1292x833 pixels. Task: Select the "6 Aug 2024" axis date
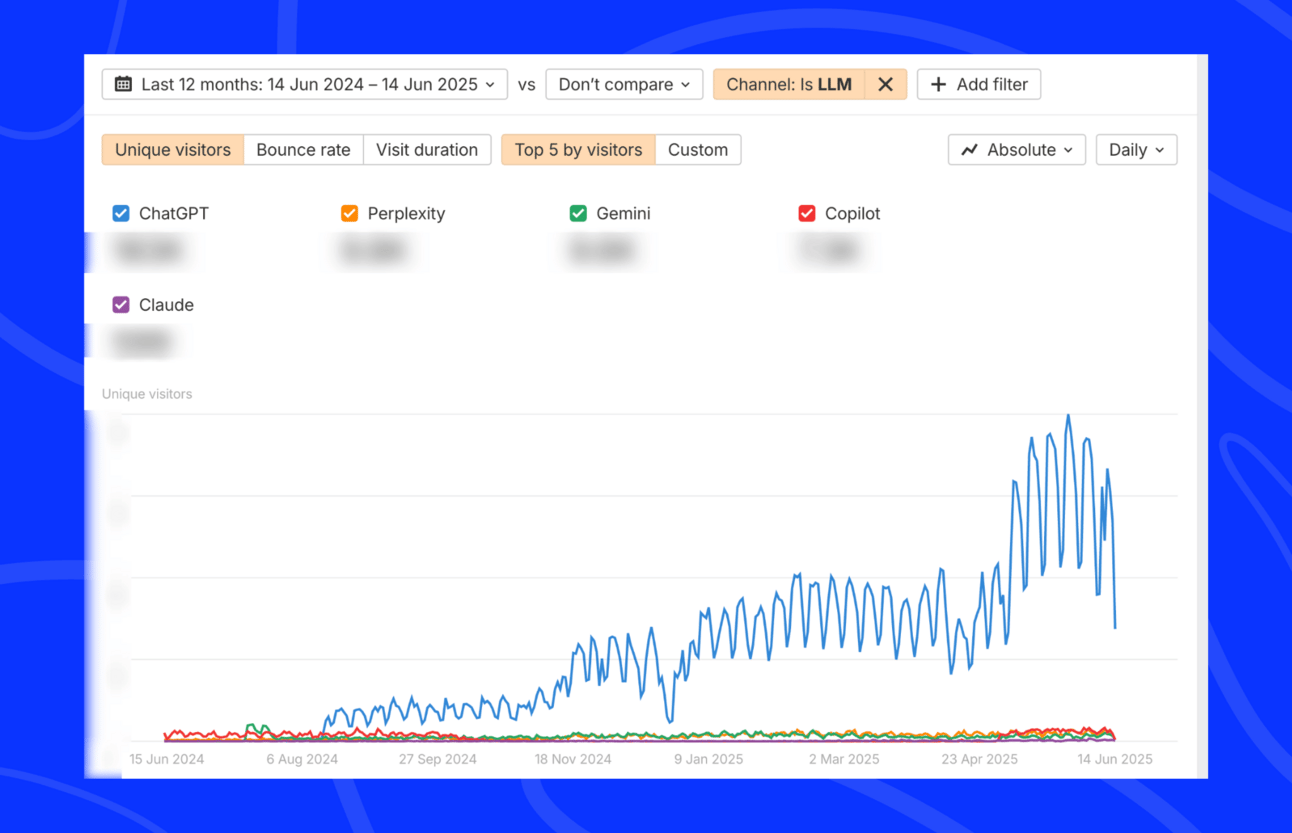(x=302, y=759)
